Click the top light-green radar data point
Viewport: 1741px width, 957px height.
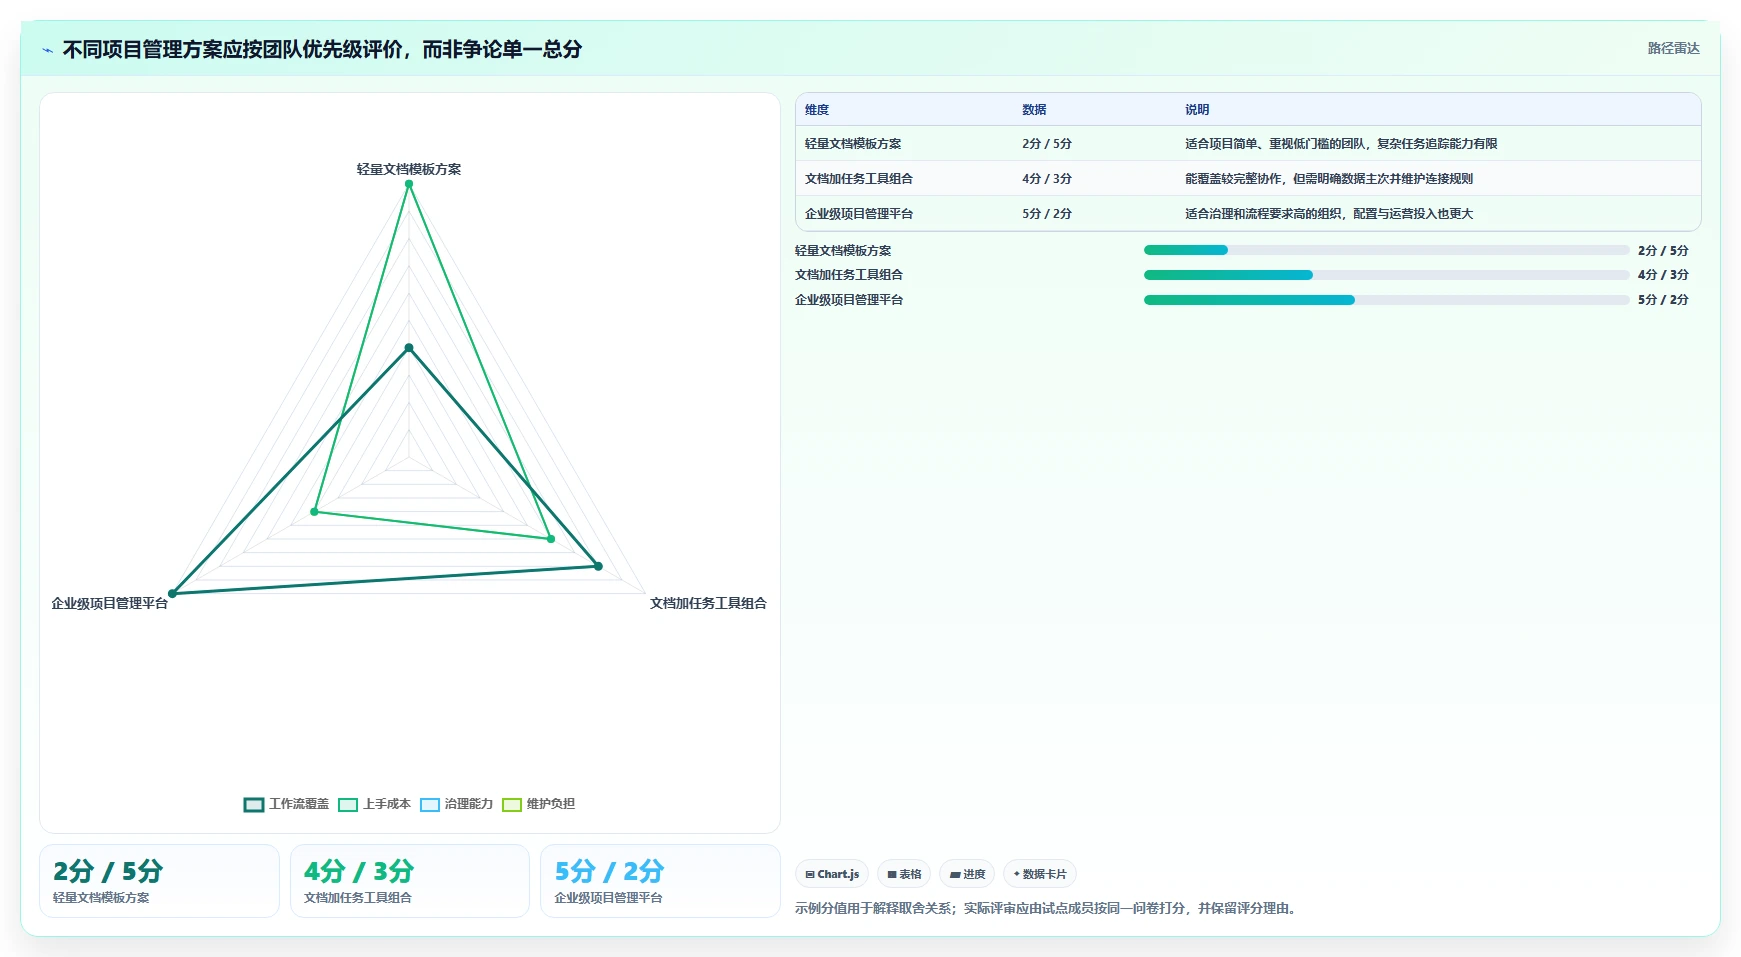pos(409,184)
